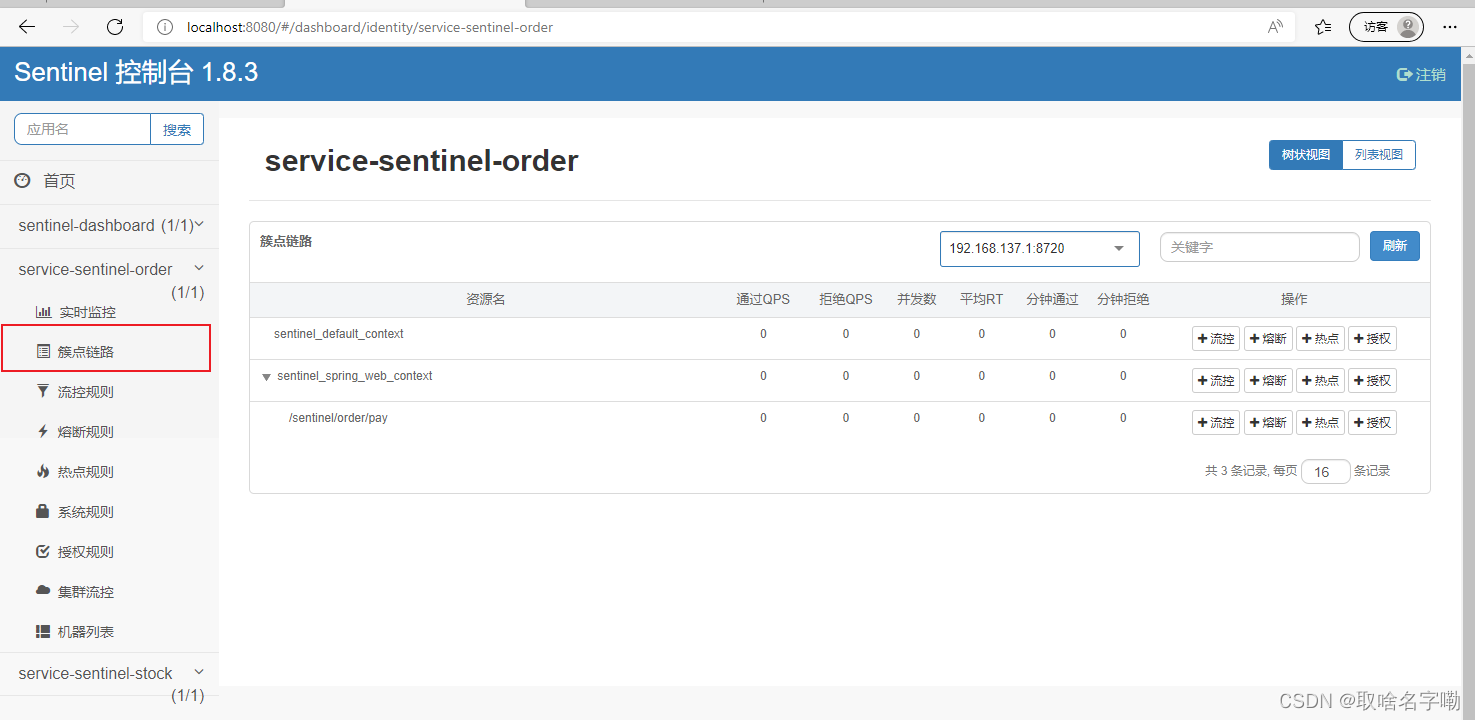Click the 通过QPS column header
The height and width of the screenshot is (720, 1475).
[x=763, y=300]
